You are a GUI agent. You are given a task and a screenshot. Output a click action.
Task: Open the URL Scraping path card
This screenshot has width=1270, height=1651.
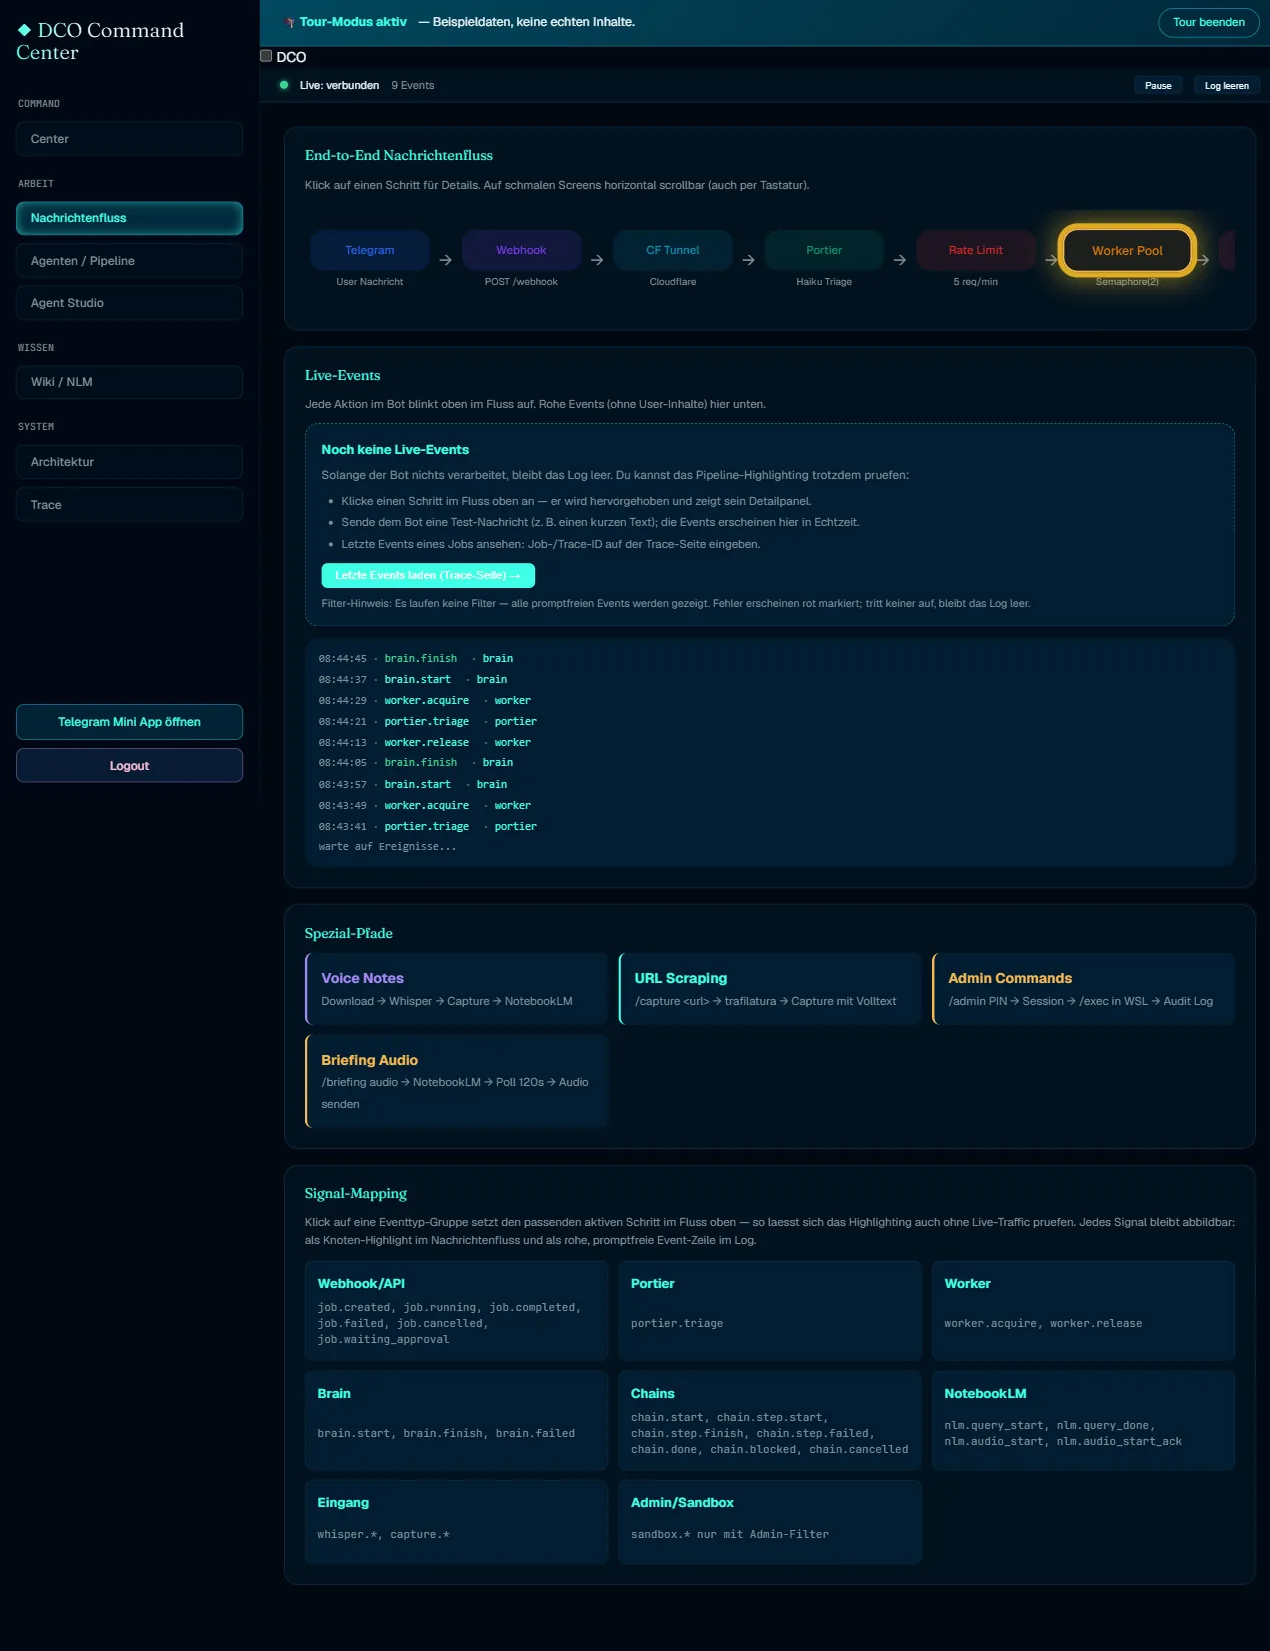(770, 989)
